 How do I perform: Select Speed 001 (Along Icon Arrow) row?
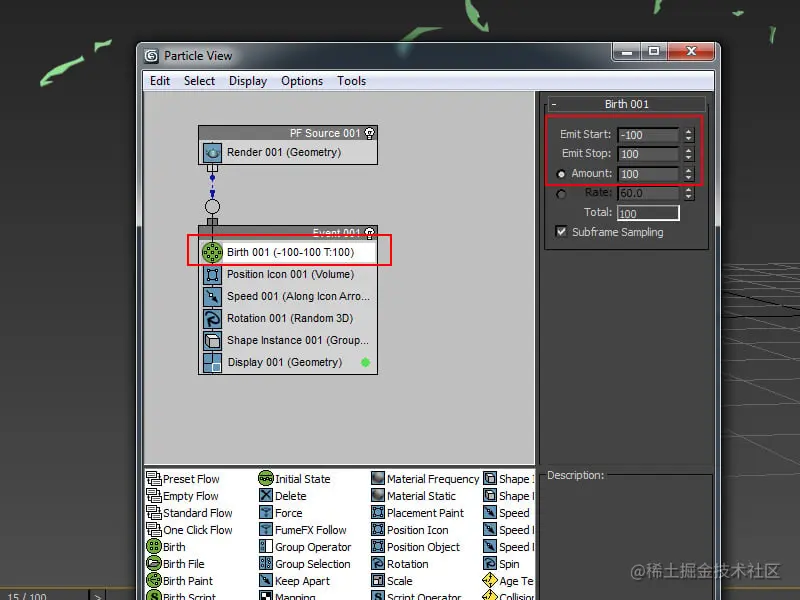coord(289,296)
